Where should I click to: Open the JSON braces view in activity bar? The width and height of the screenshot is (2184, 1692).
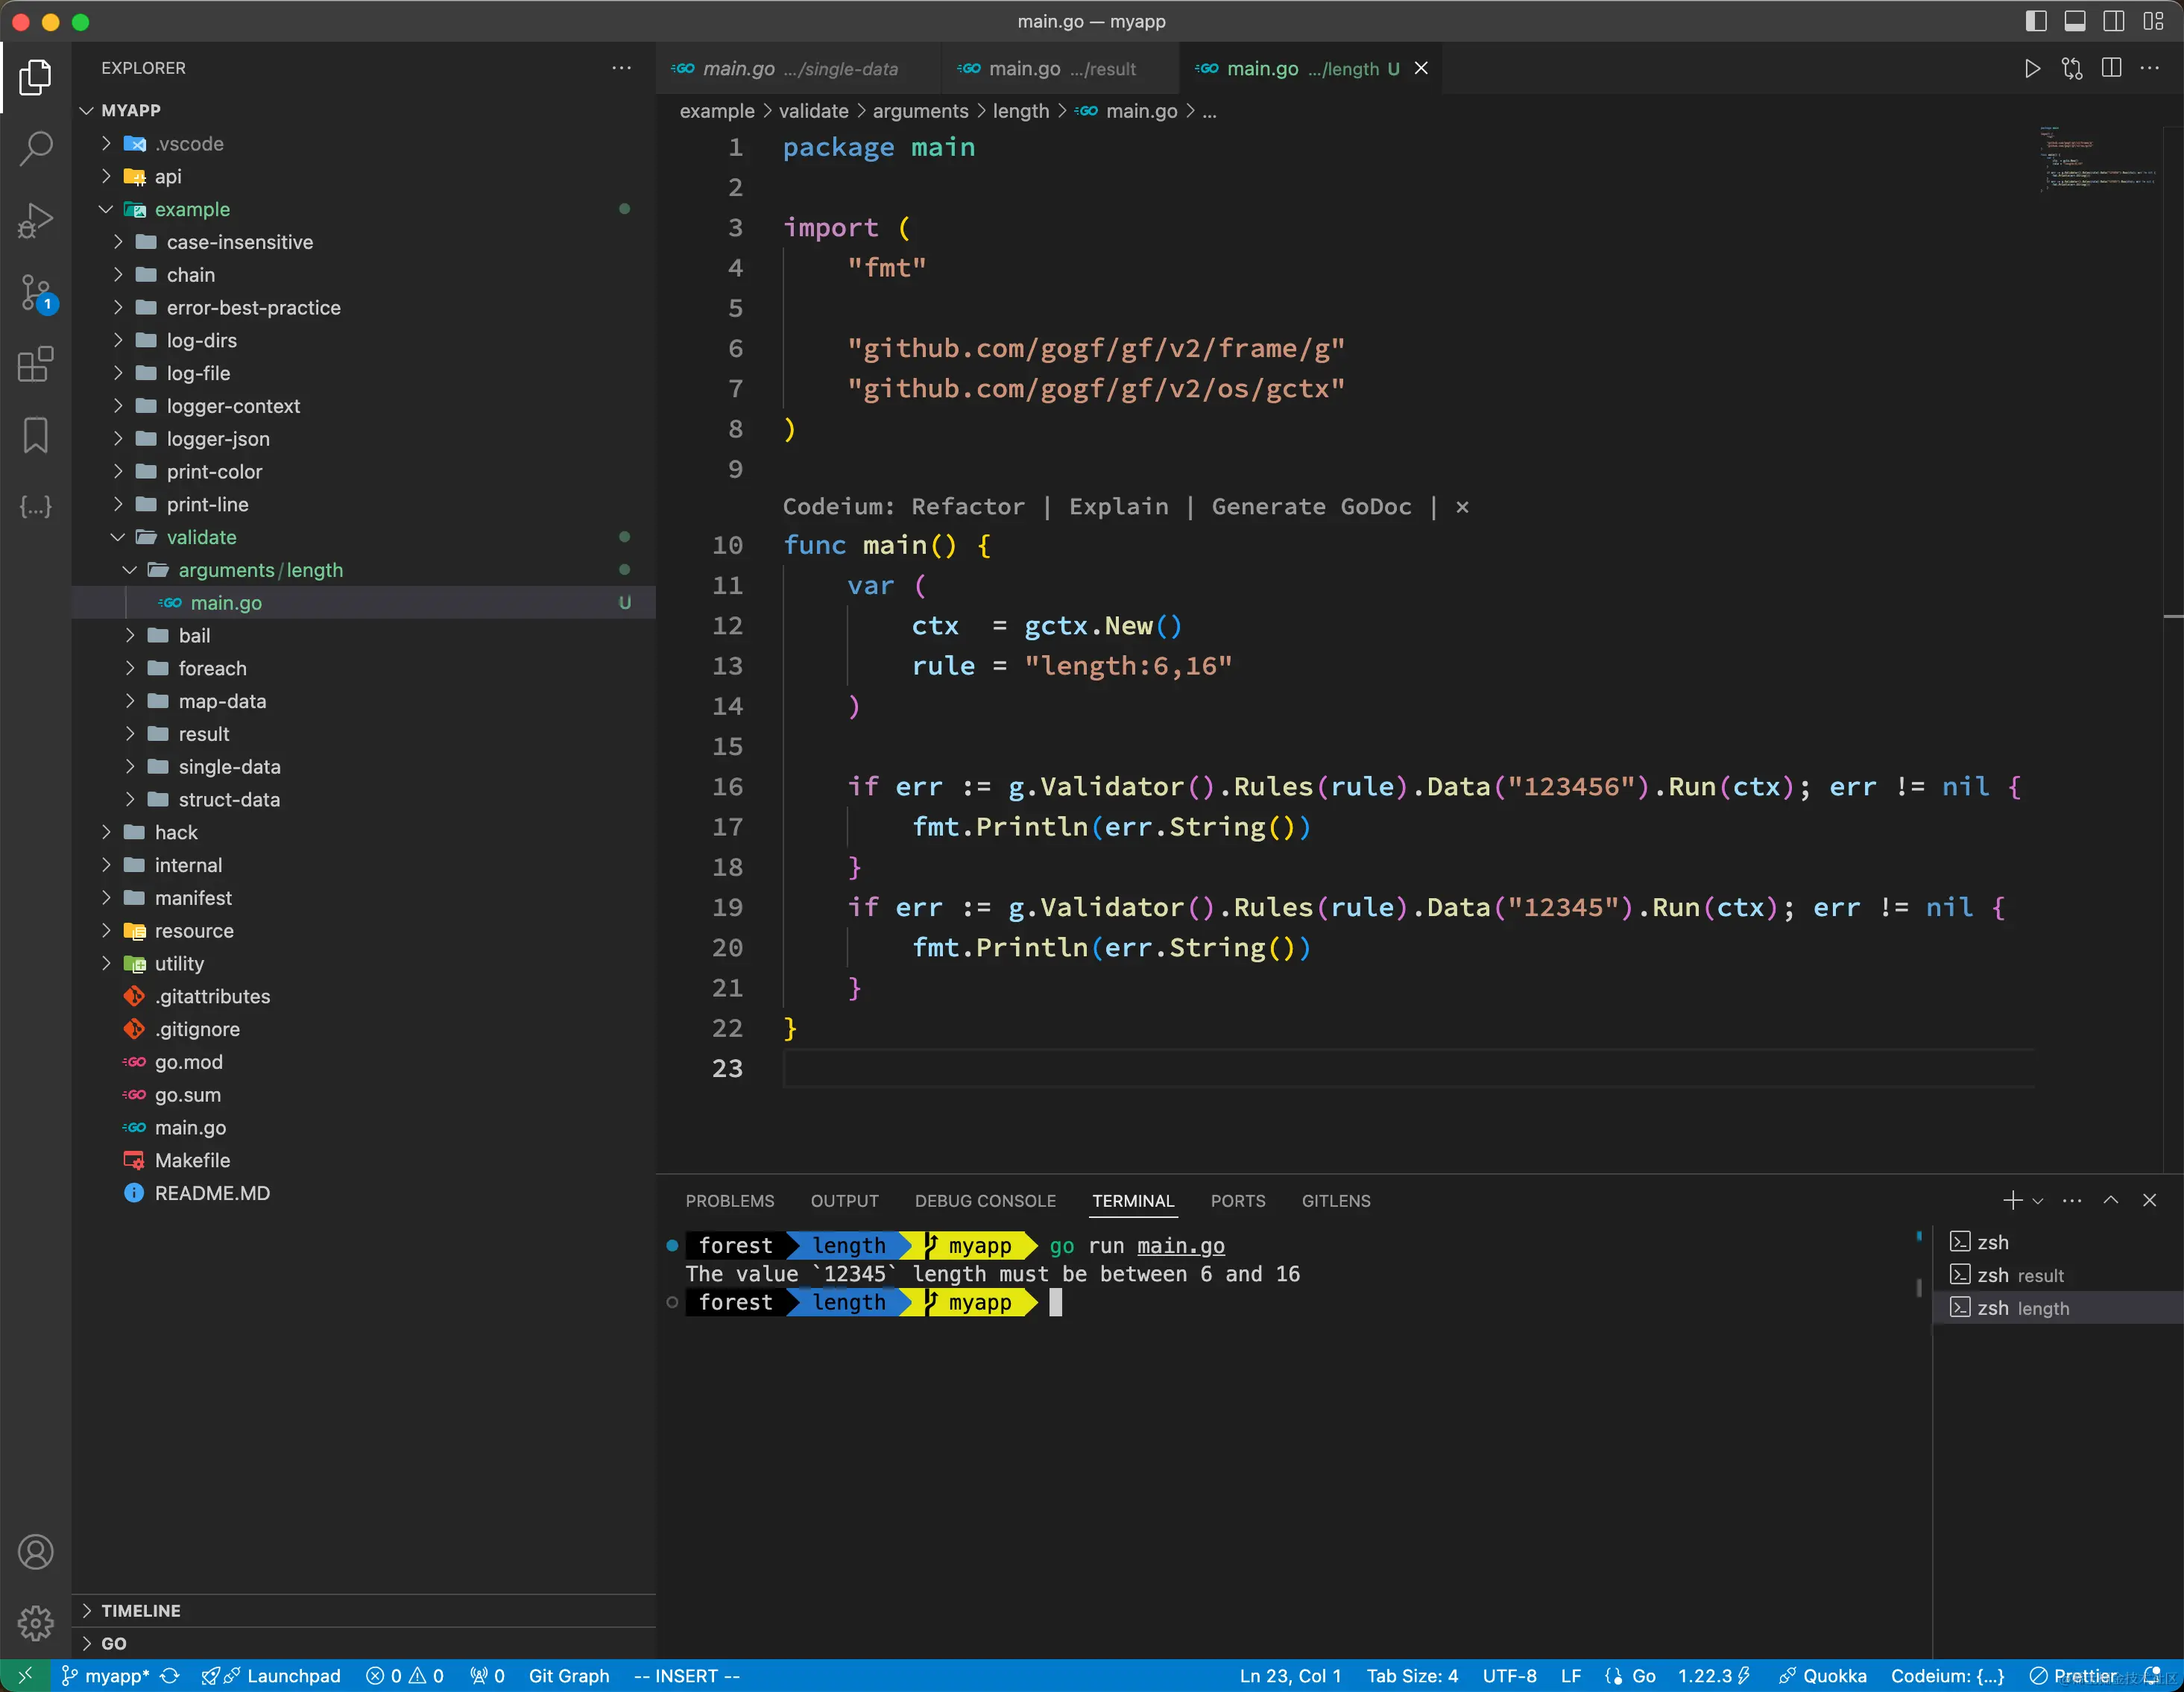click(x=36, y=507)
